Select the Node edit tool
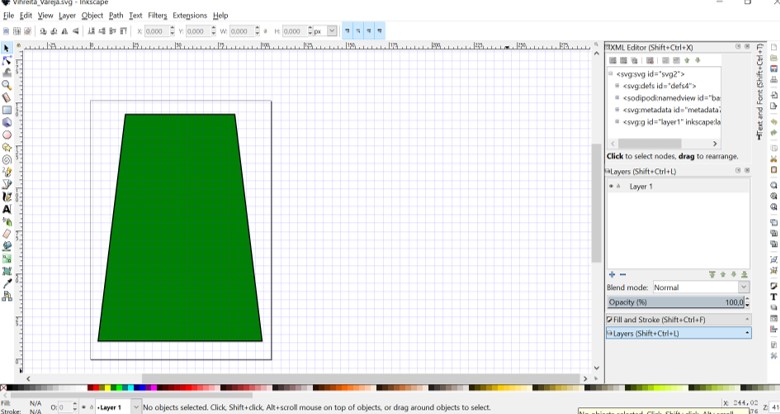The image size is (780, 414). (x=6, y=60)
